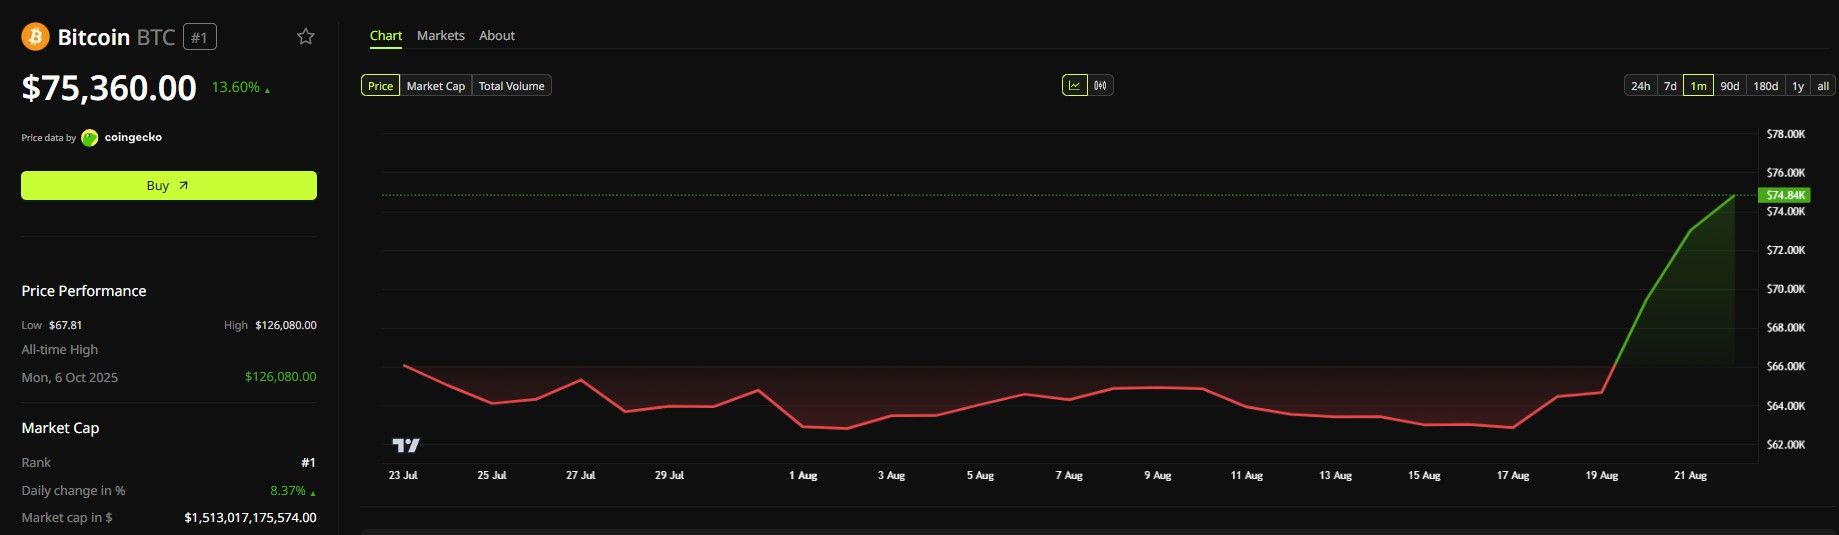Viewport: 1839px width, 535px height.
Task: Set chart range to all
Action: click(x=1823, y=86)
